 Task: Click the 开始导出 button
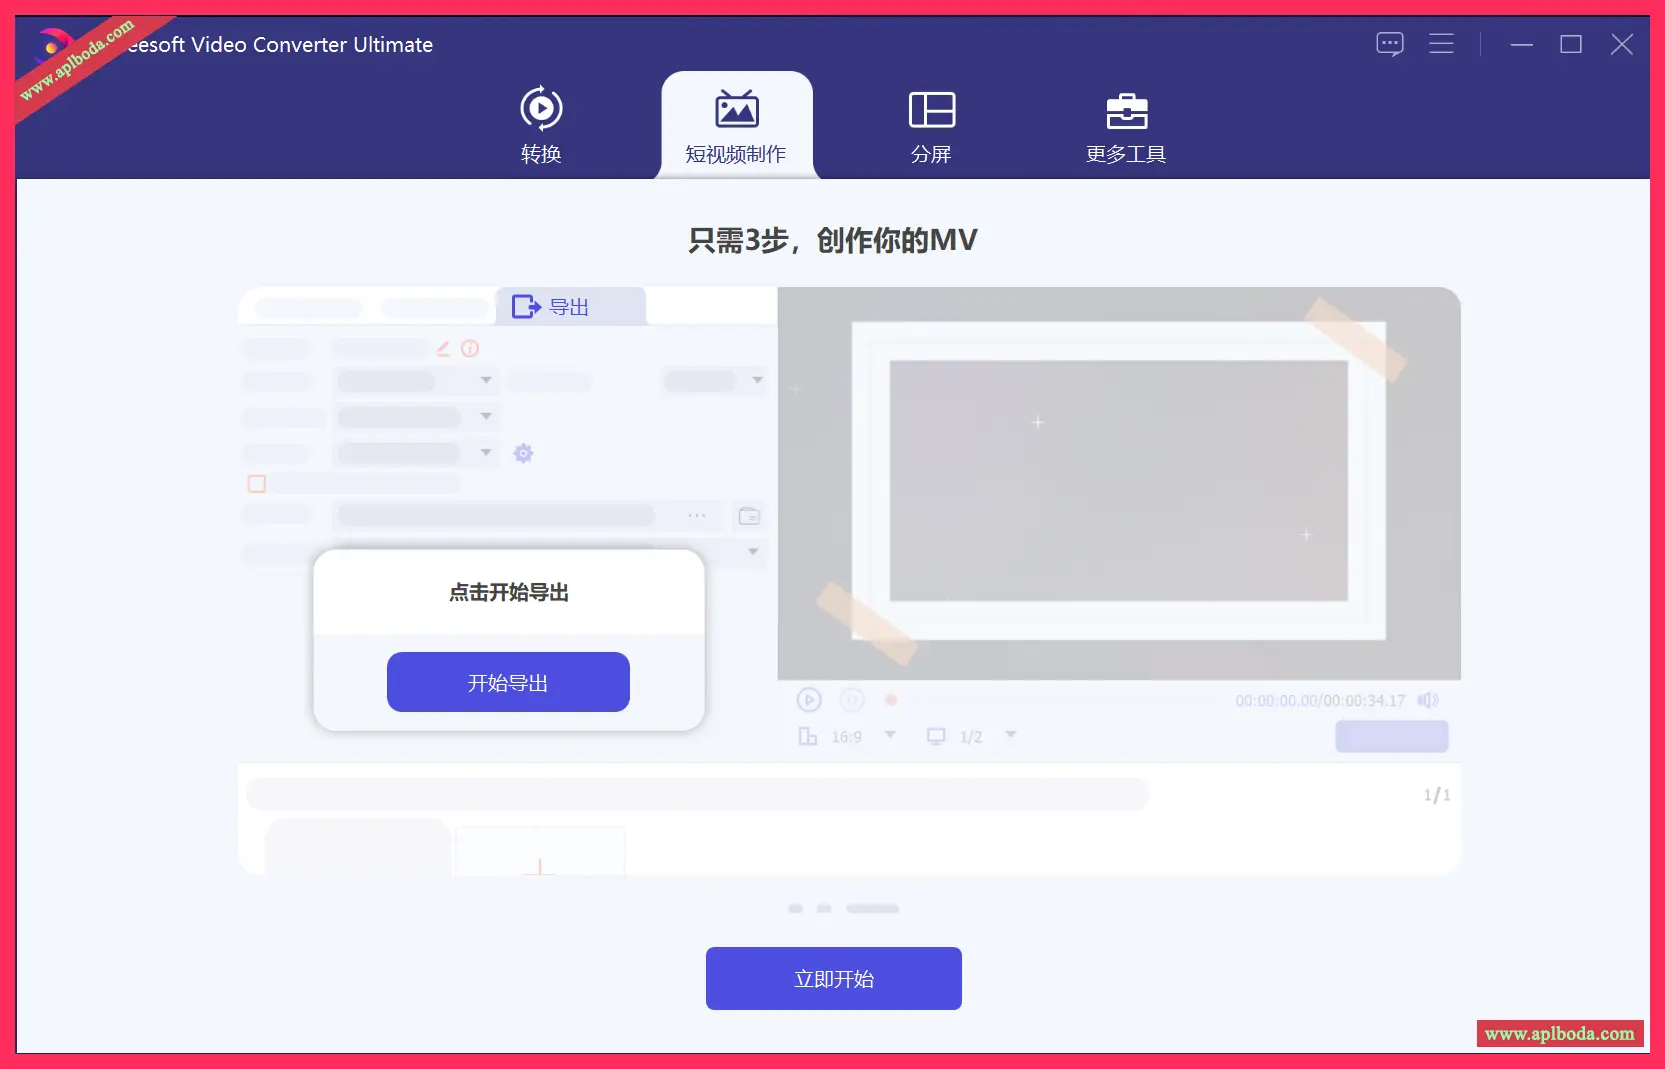(x=508, y=682)
